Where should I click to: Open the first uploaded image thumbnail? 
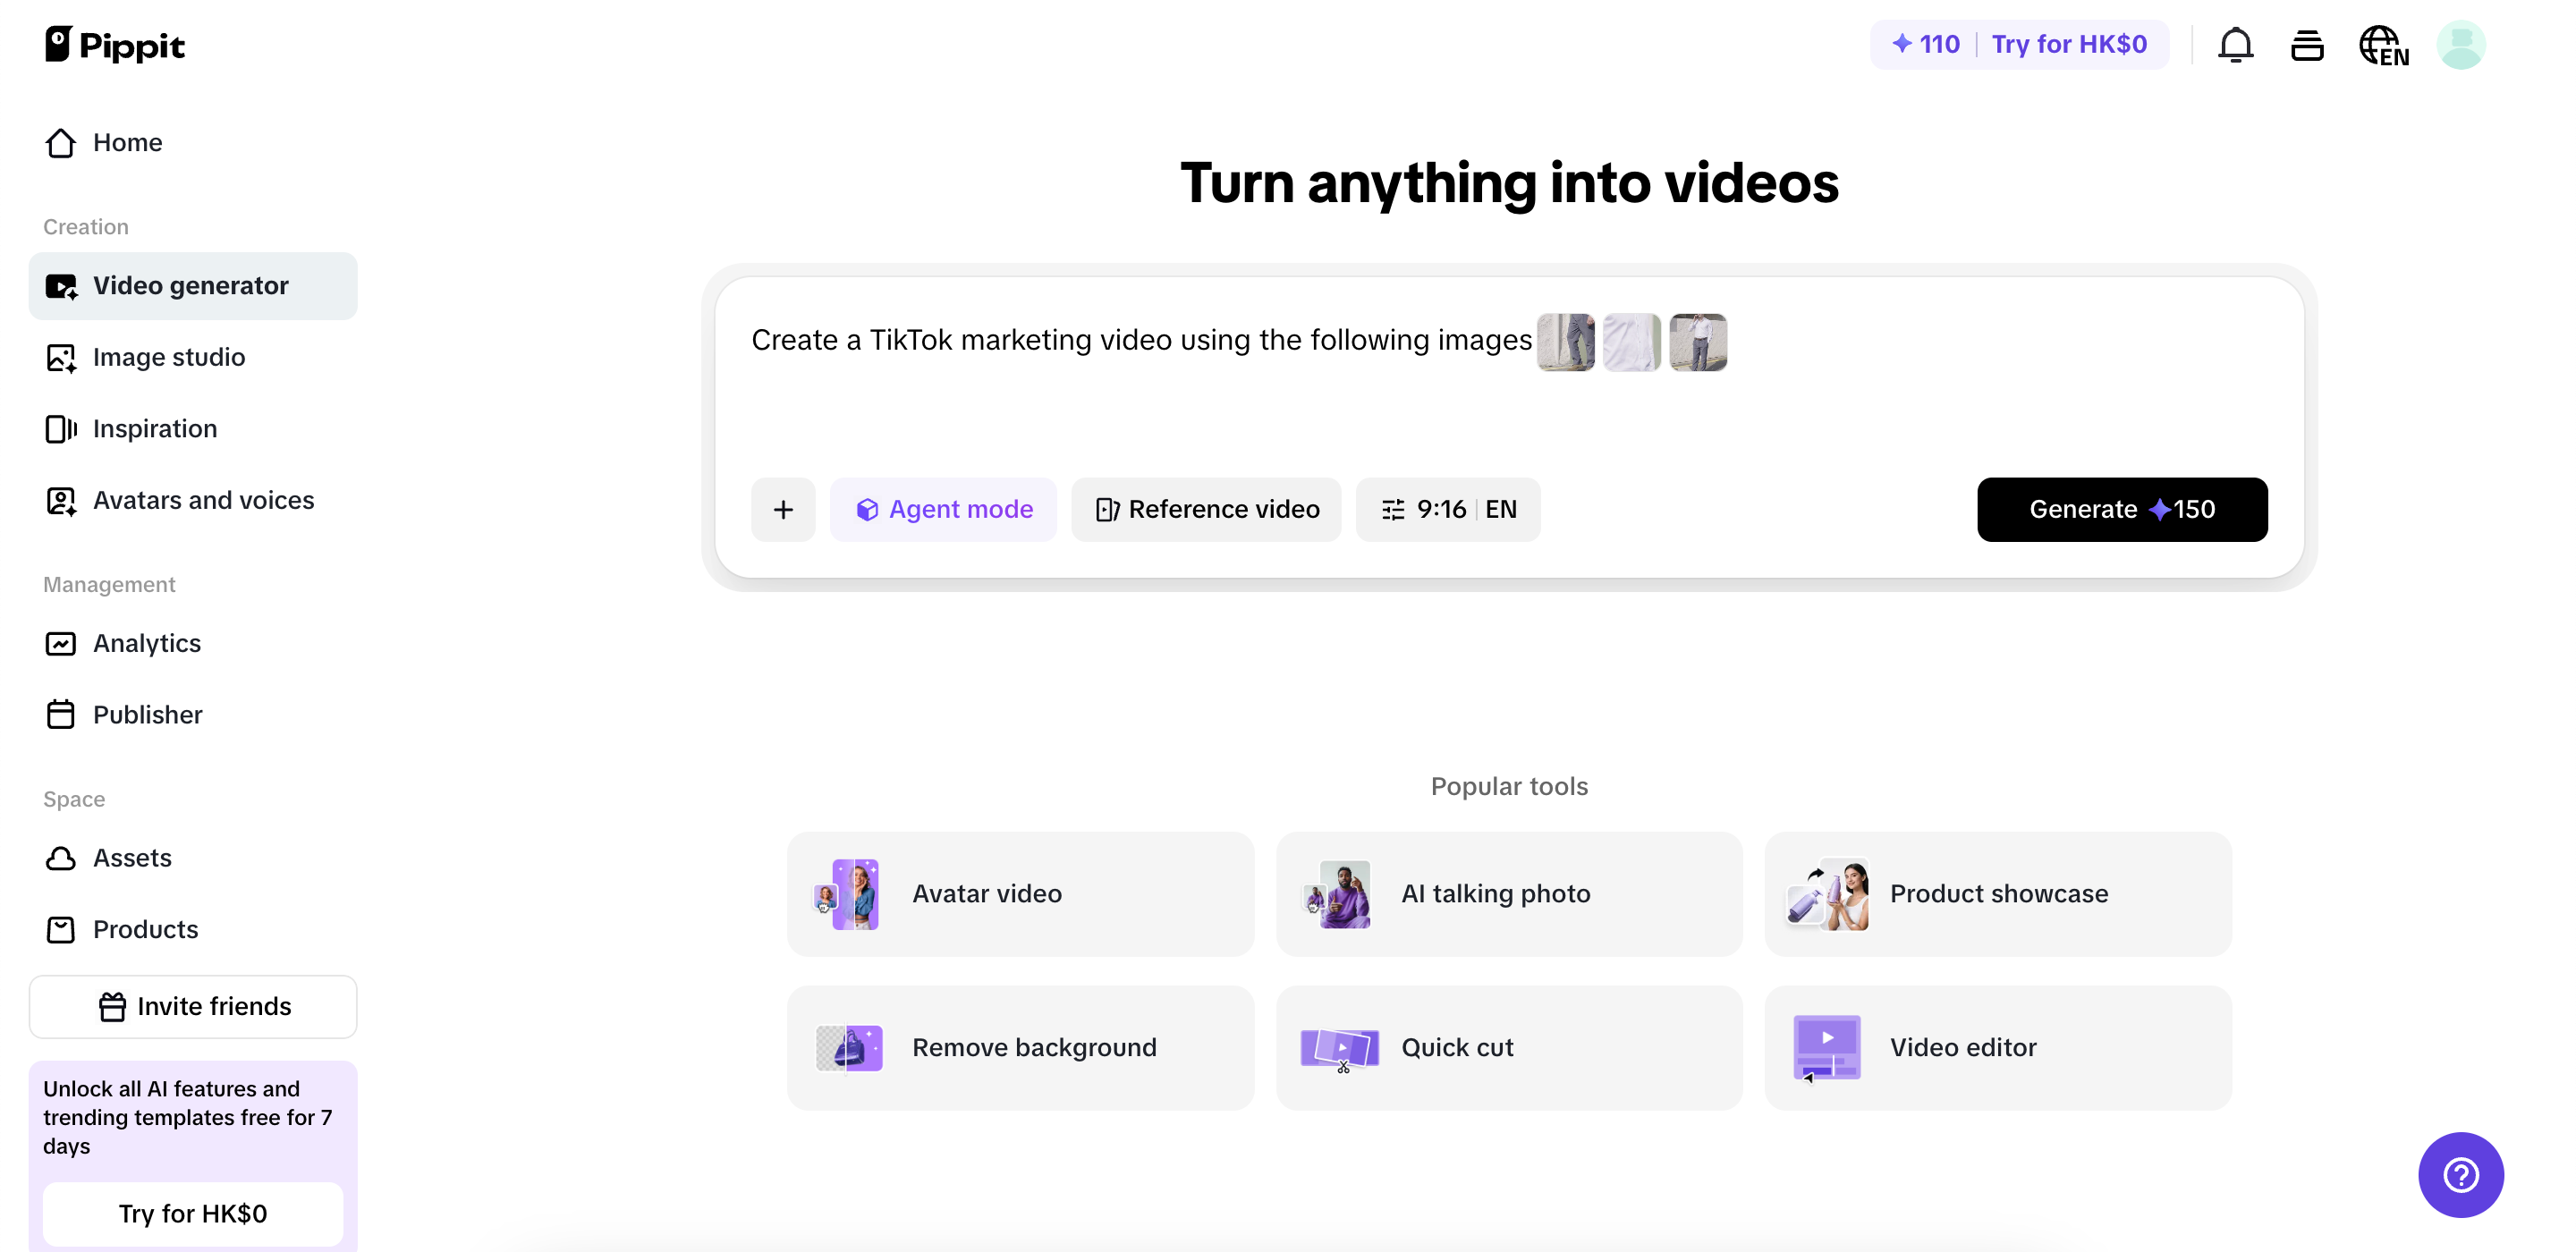click(1565, 342)
